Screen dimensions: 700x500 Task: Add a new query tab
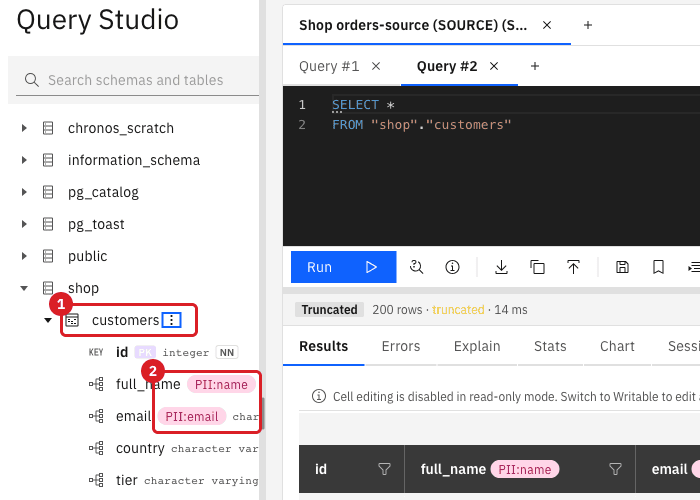(535, 66)
